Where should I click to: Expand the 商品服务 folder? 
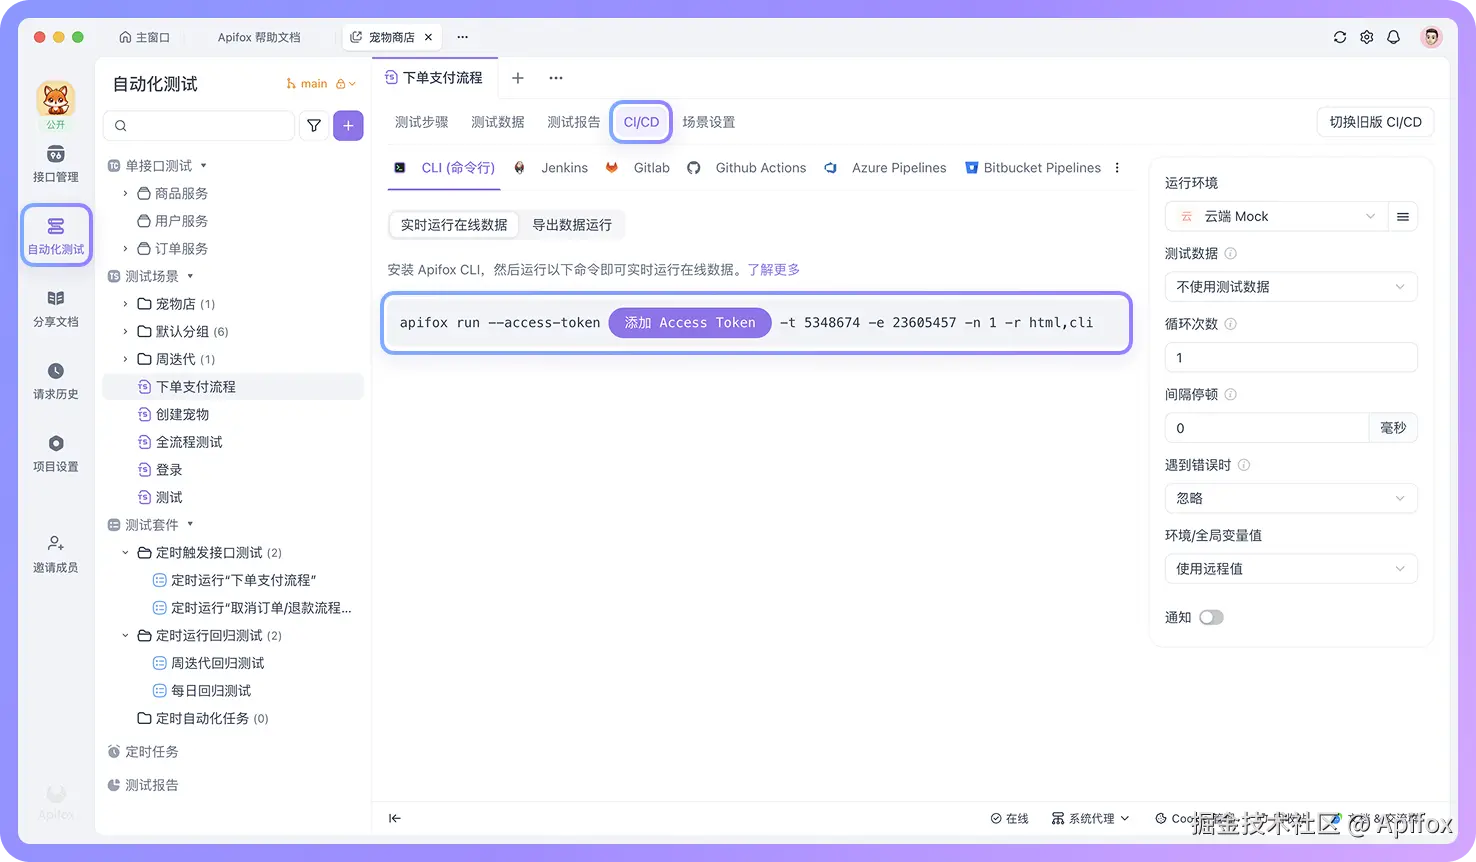[x=125, y=193]
